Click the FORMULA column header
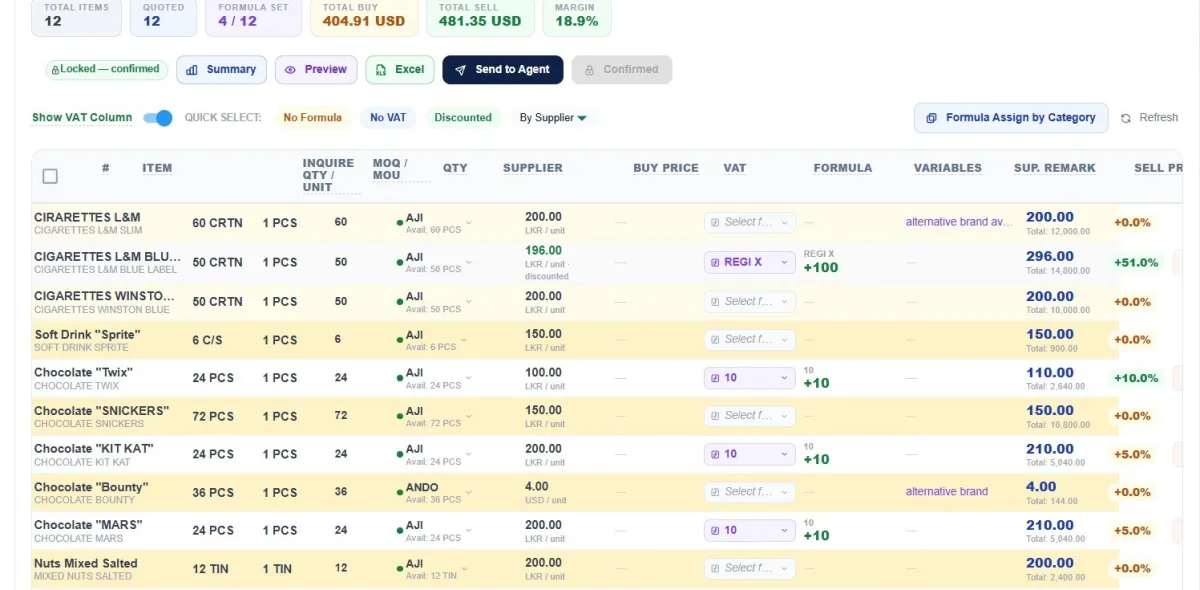1200x590 pixels. (x=843, y=168)
